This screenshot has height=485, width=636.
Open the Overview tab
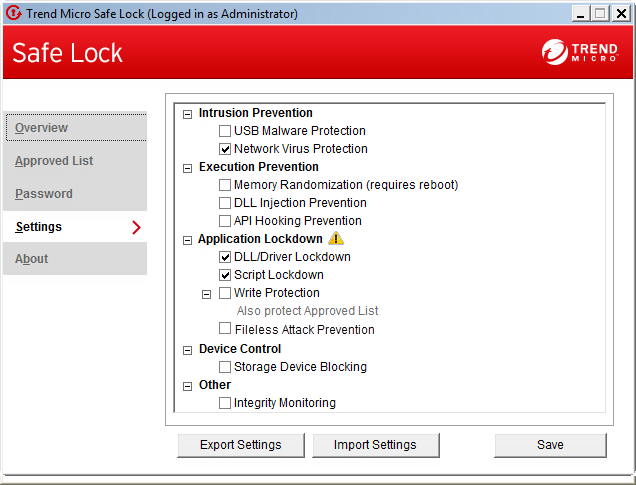(42, 128)
